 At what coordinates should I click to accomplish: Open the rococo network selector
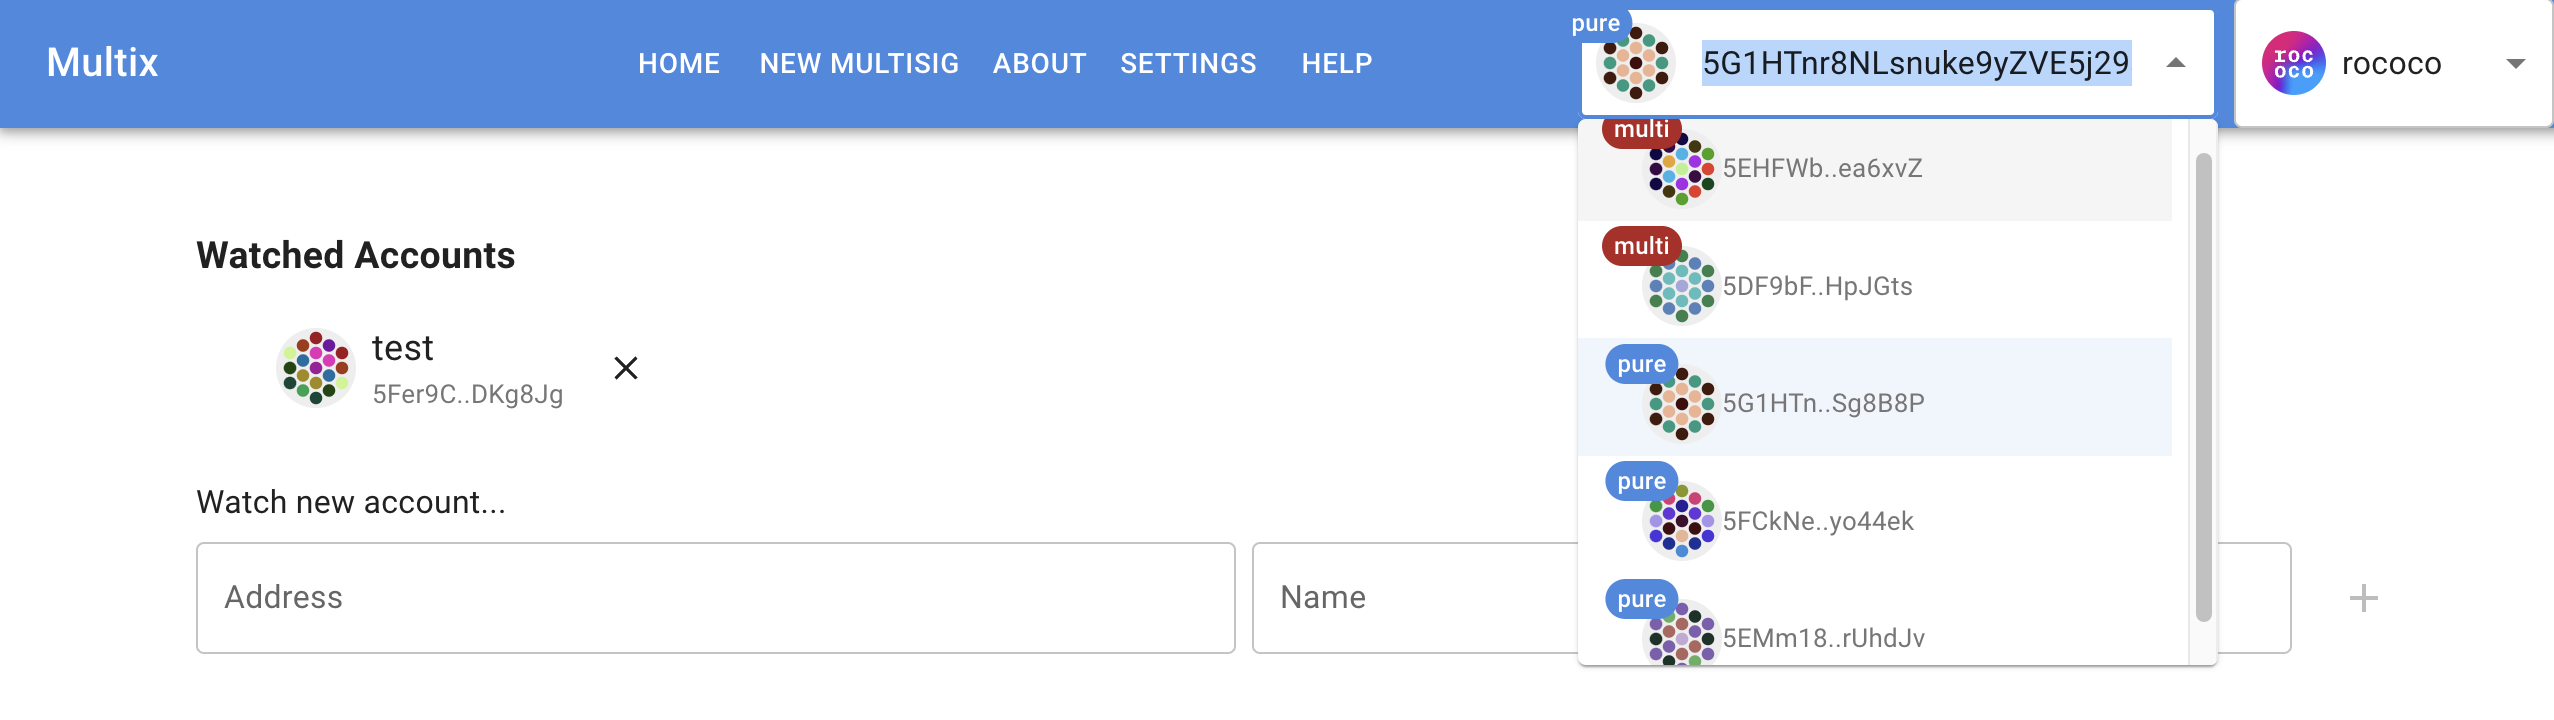click(2518, 63)
